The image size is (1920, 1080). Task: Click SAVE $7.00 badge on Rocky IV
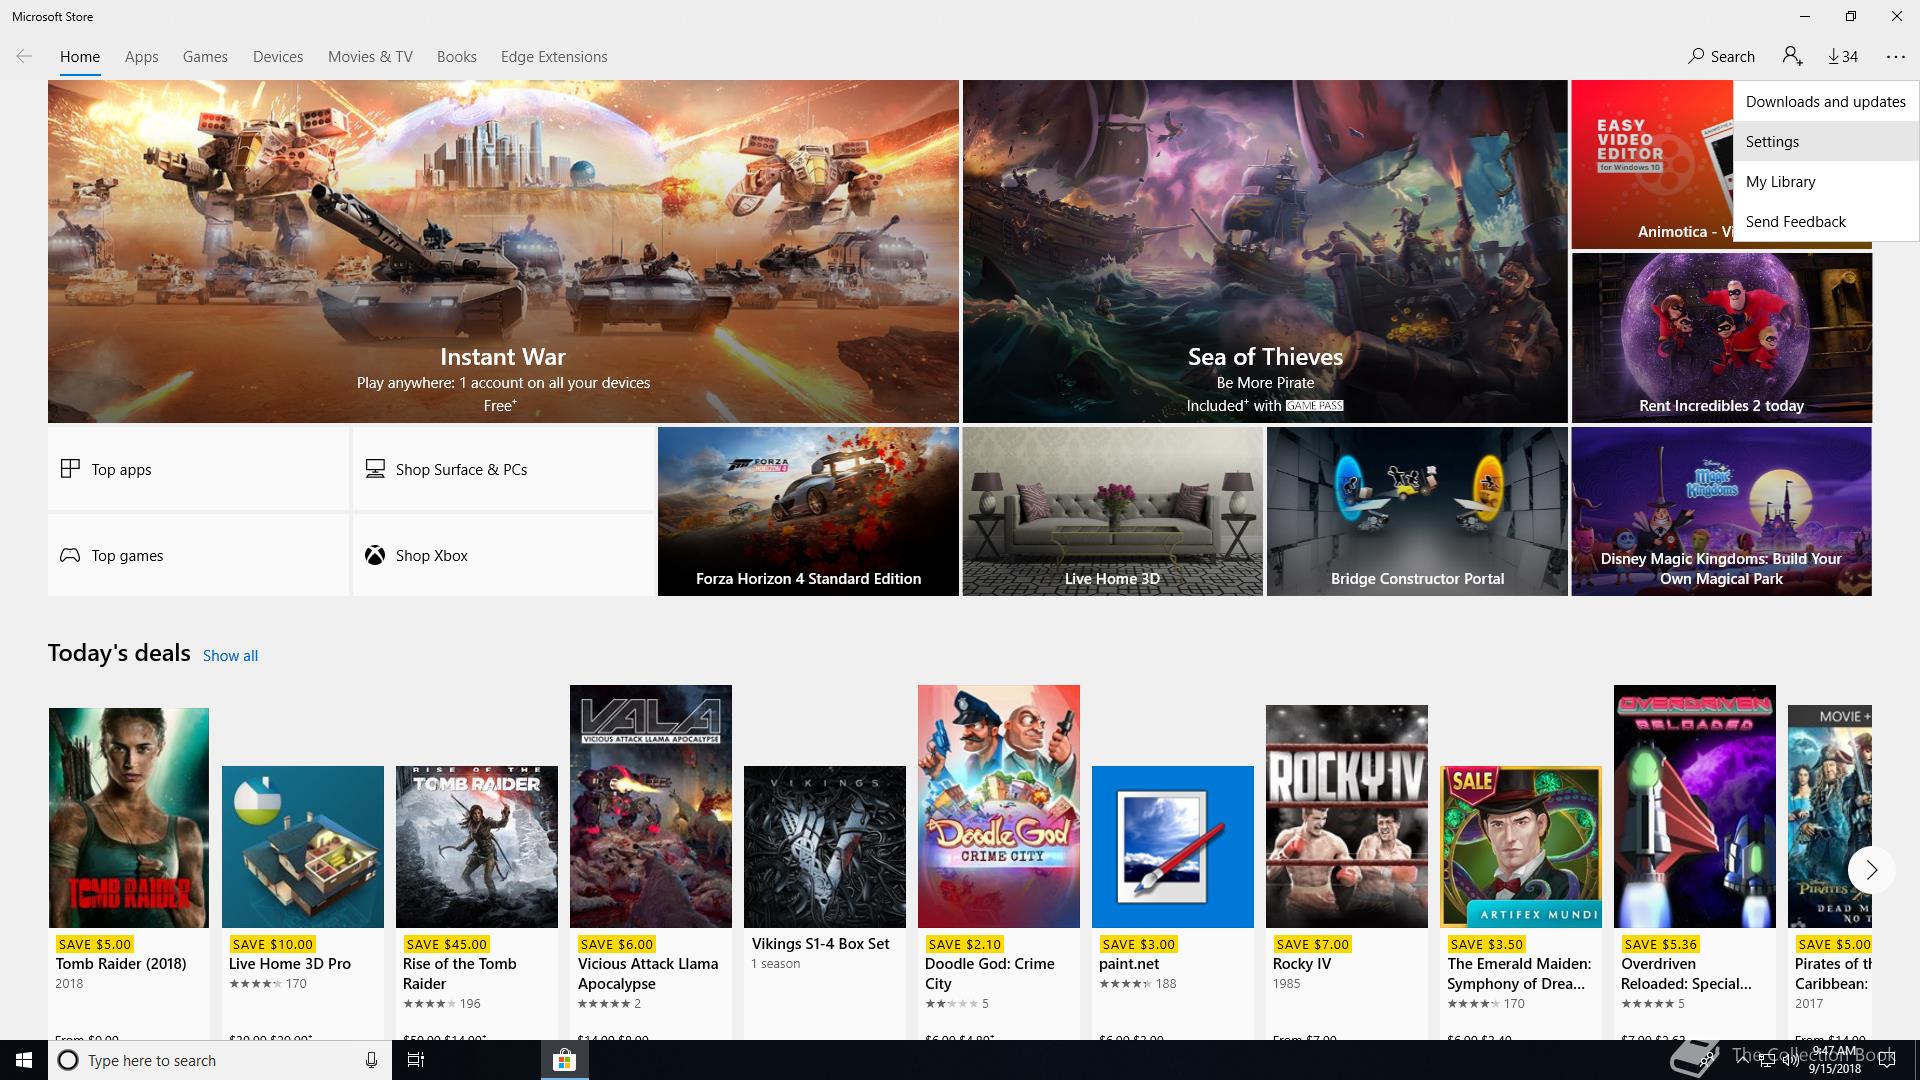coord(1313,944)
